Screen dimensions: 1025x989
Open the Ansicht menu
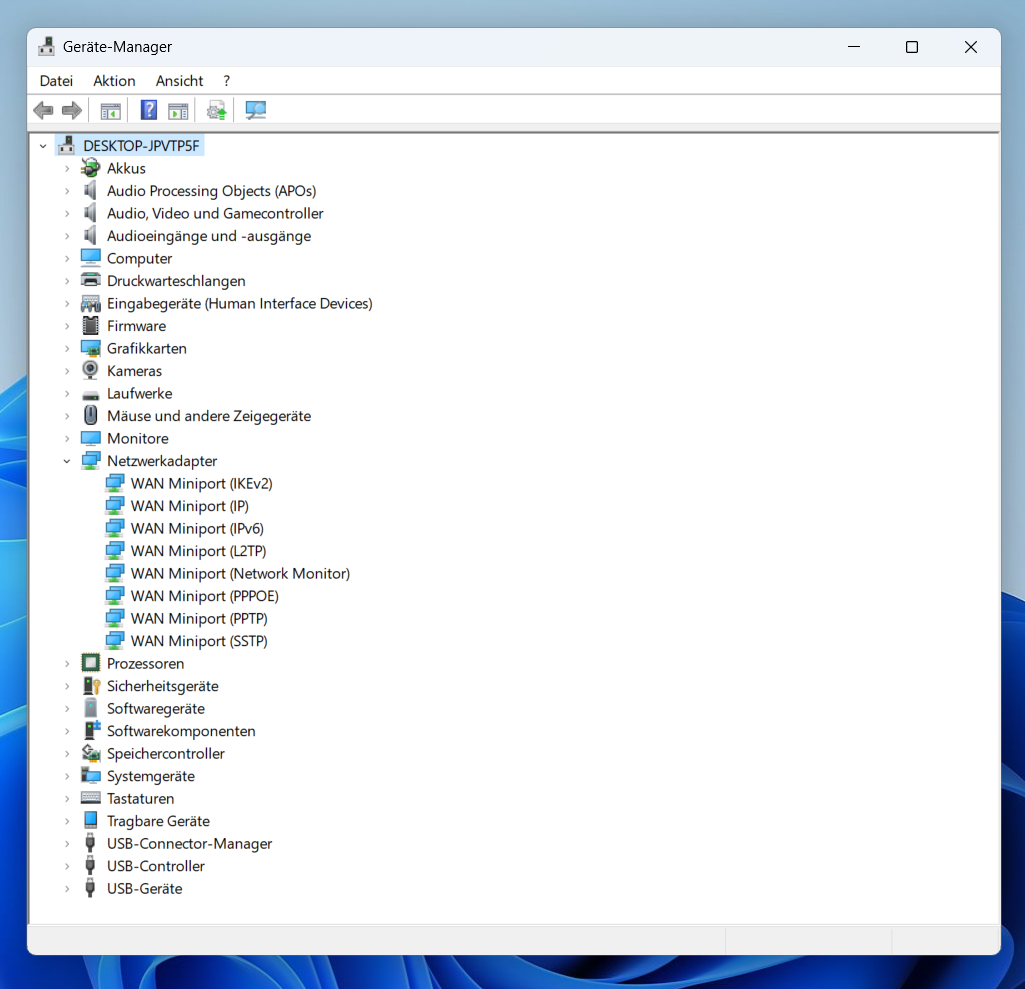pos(179,80)
